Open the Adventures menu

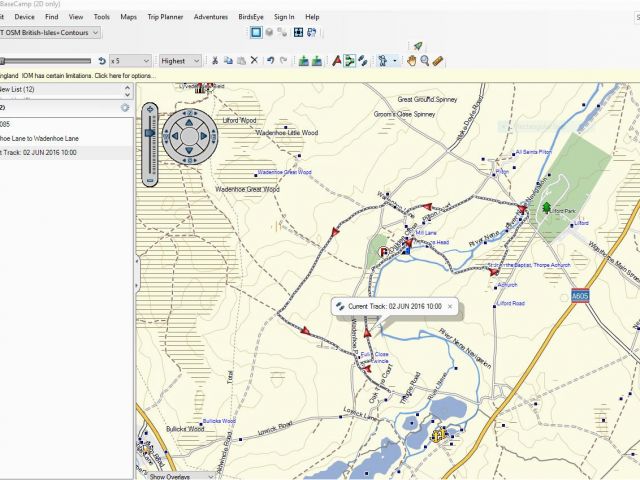click(x=211, y=17)
